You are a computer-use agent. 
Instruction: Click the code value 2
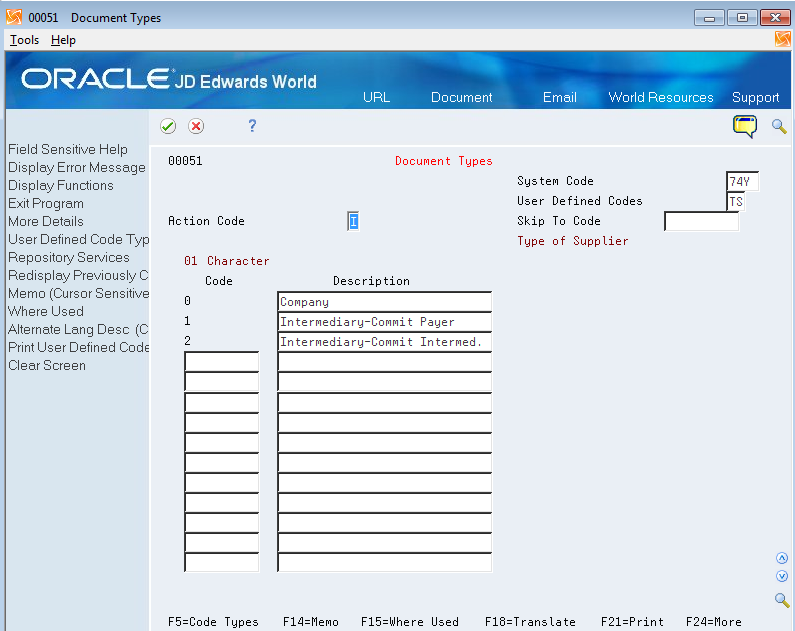(x=187, y=341)
